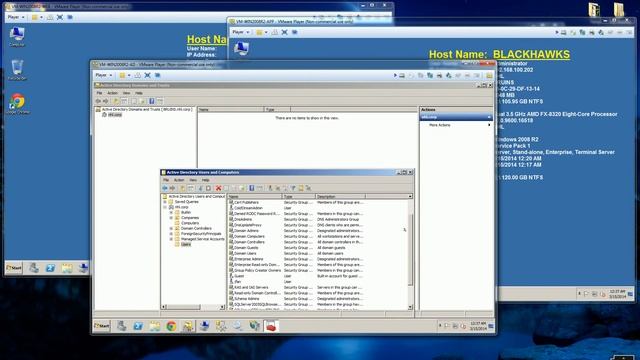Image resolution: width=640 pixels, height=360 pixels.
Task: Open File menu in AD Domains and Trusts
Action: click(x=99, y=93)
